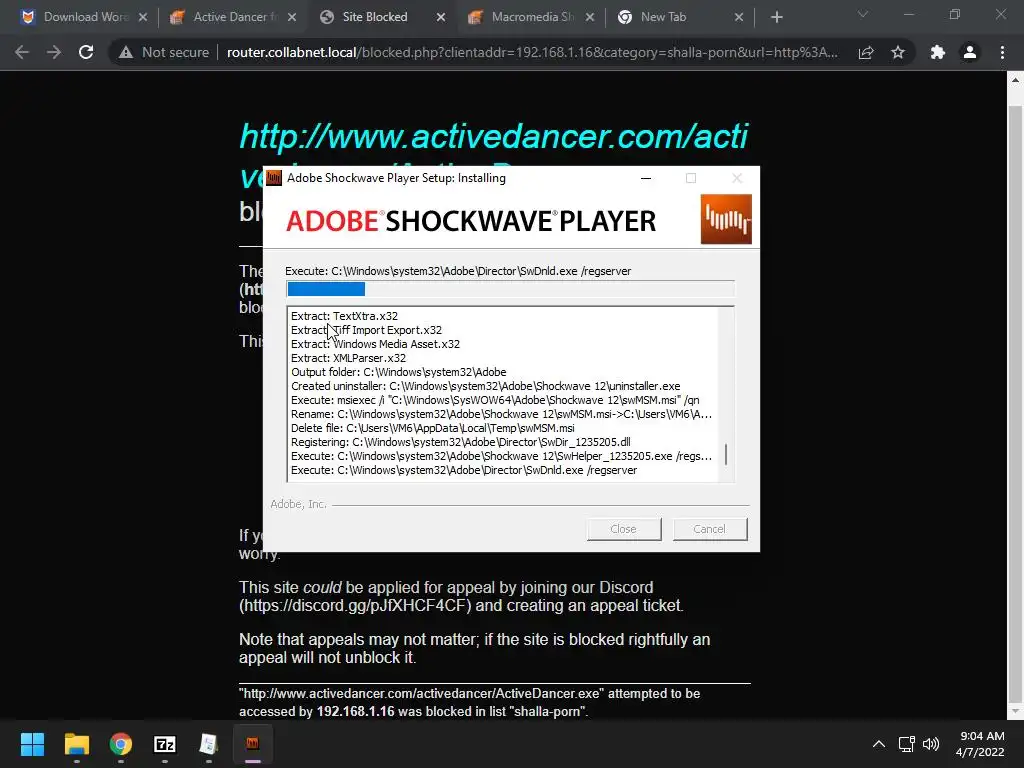Click the install log scrollbar thumb
This screenshot has width=1024, height=768.
(x=726, y=455)
